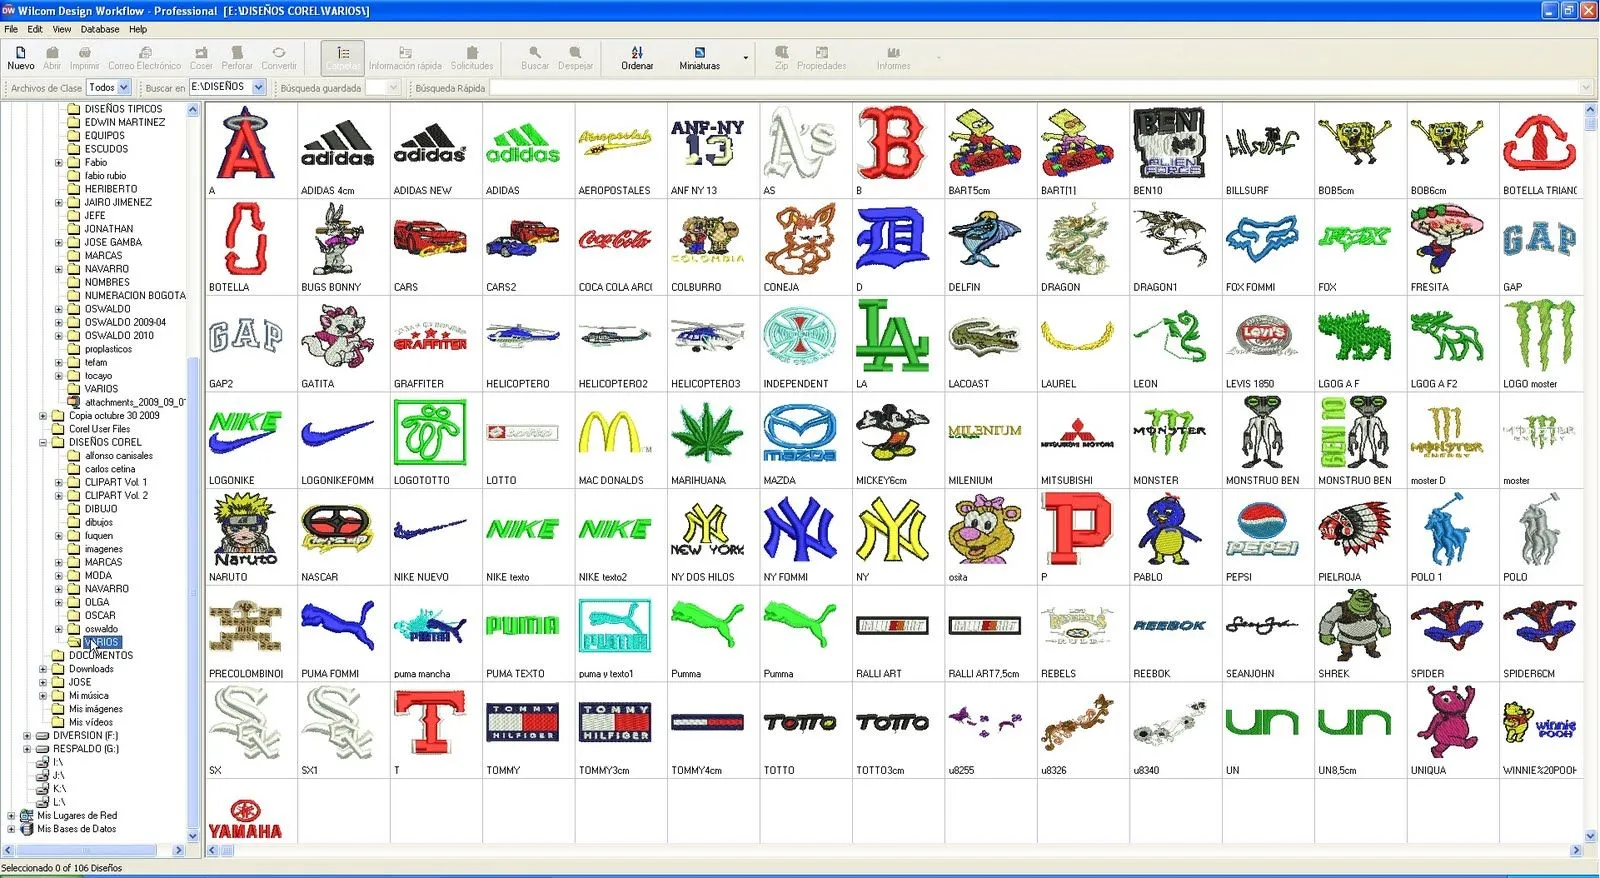Click the thumbnail pane scroll down arrow

[1591, 836]
